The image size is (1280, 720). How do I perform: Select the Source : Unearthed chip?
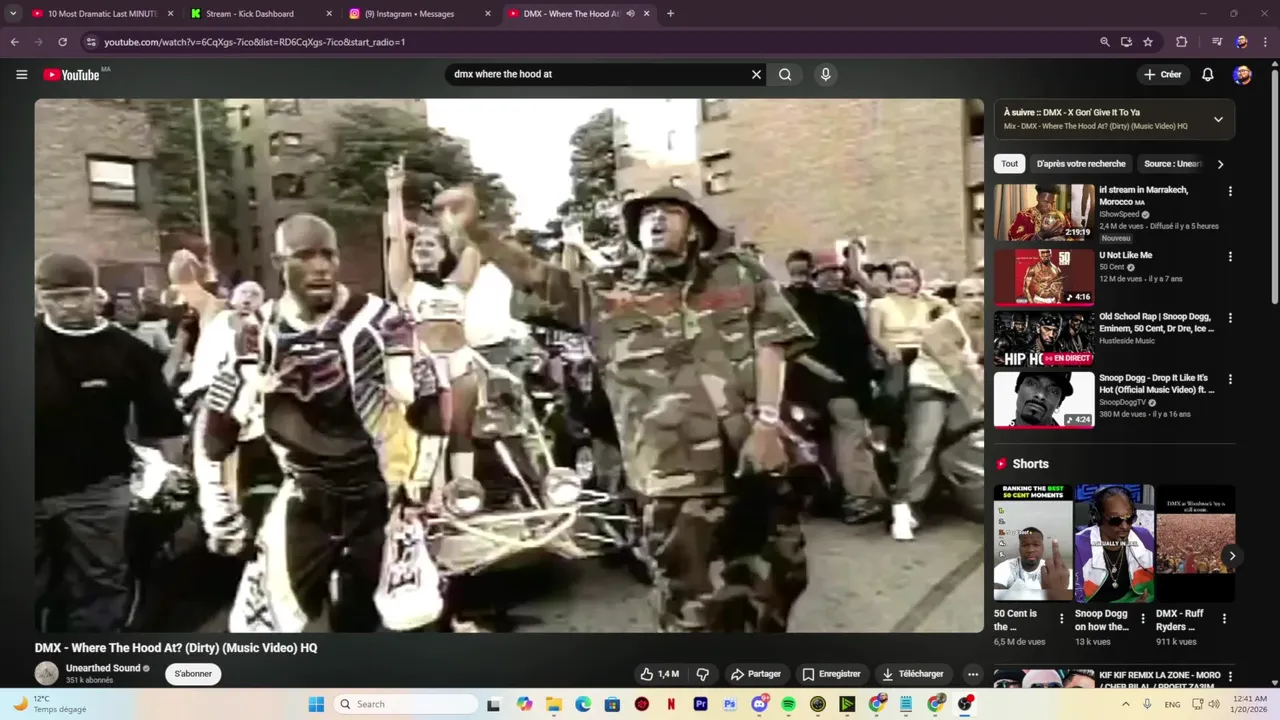(x=1172, y=164)
